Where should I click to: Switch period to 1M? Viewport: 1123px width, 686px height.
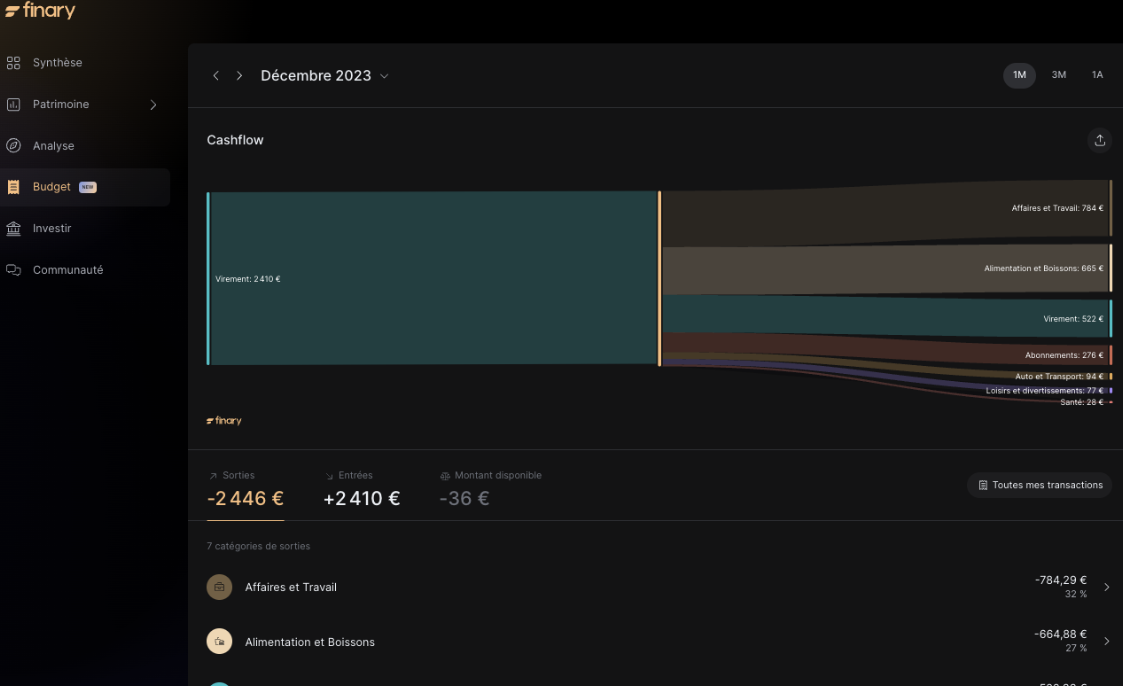1019,75
